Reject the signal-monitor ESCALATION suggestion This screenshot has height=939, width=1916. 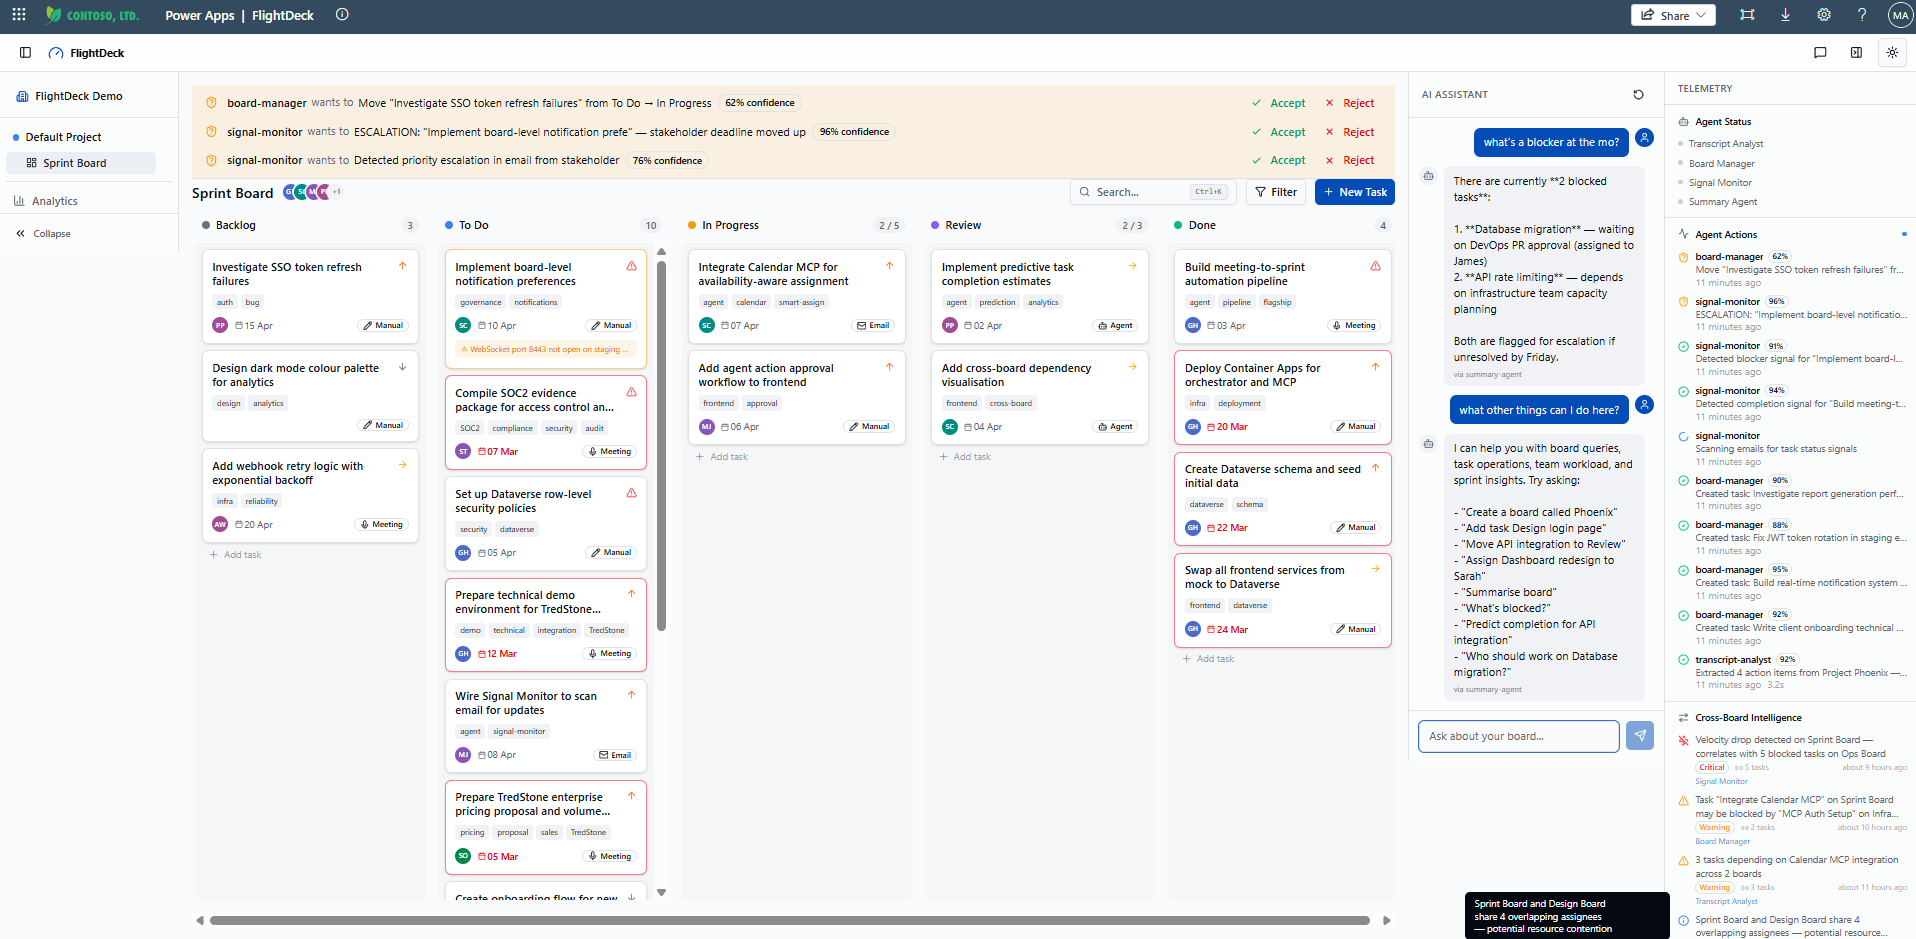[x=1350, y=132]
